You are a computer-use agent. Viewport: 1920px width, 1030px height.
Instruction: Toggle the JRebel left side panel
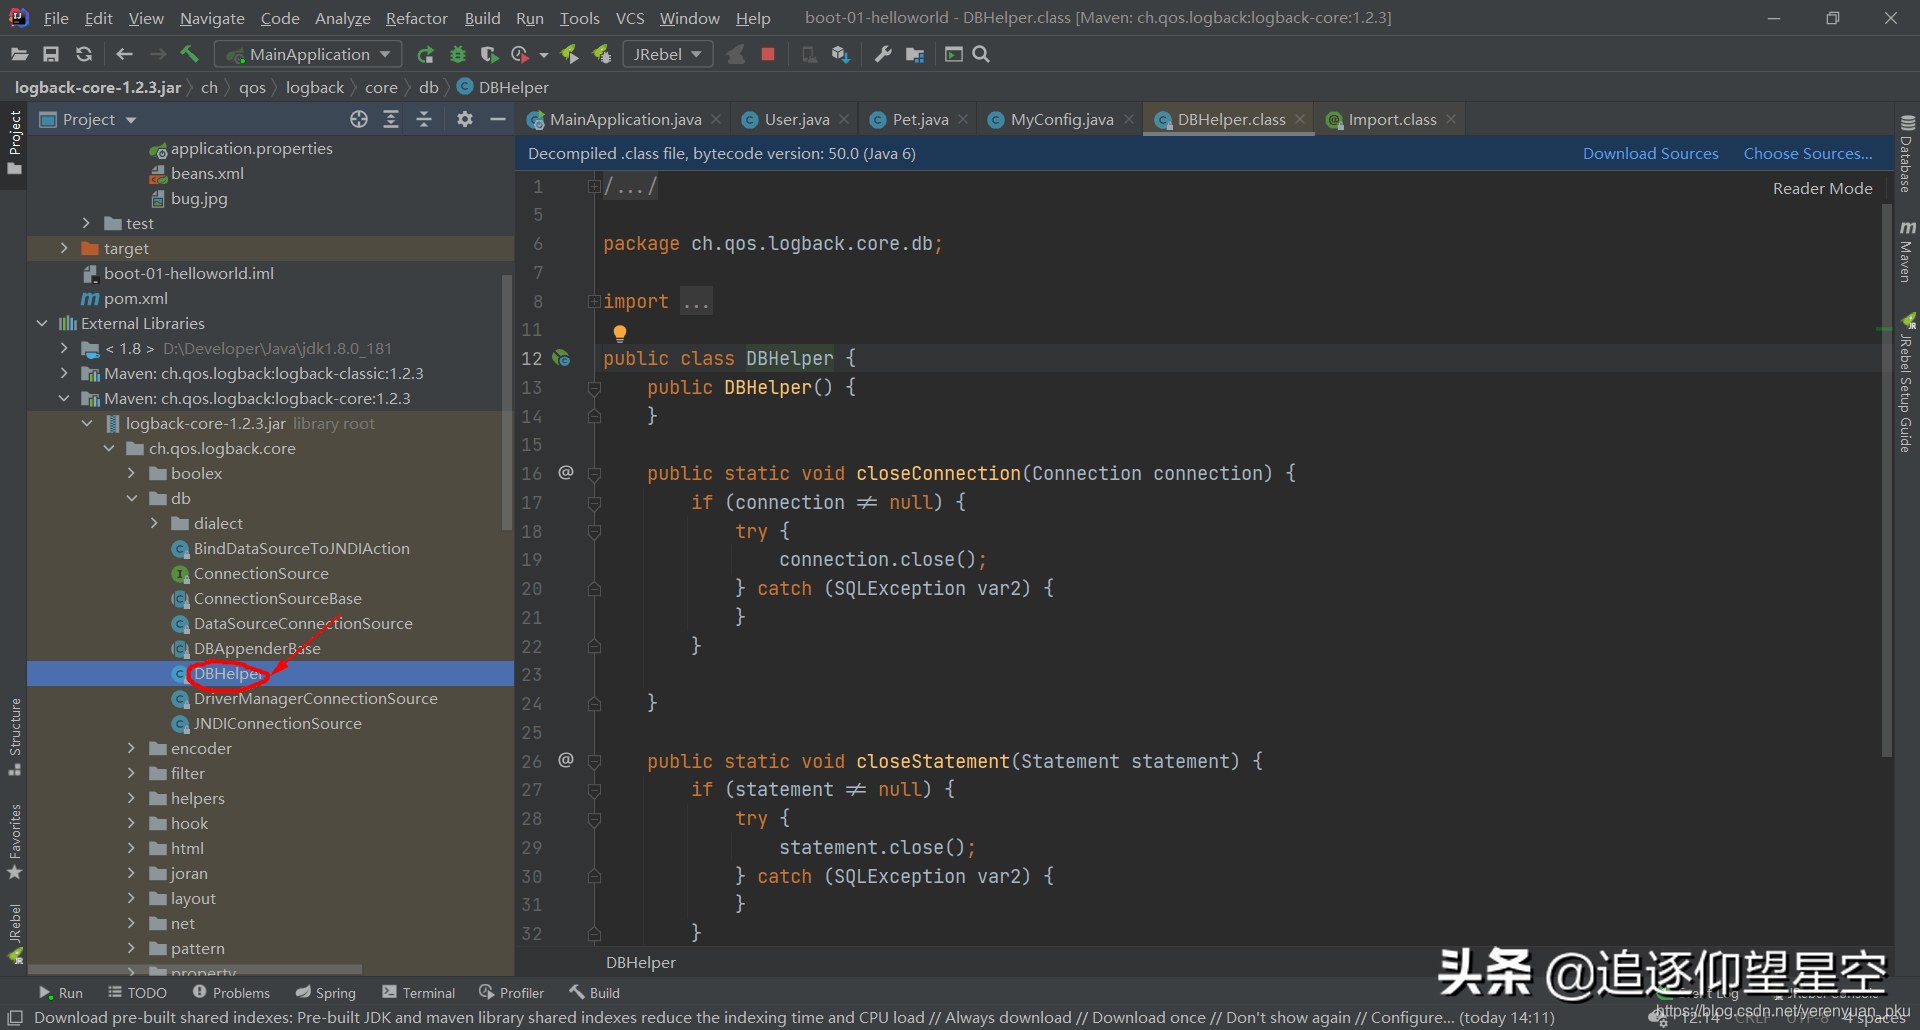click(14, 933)
